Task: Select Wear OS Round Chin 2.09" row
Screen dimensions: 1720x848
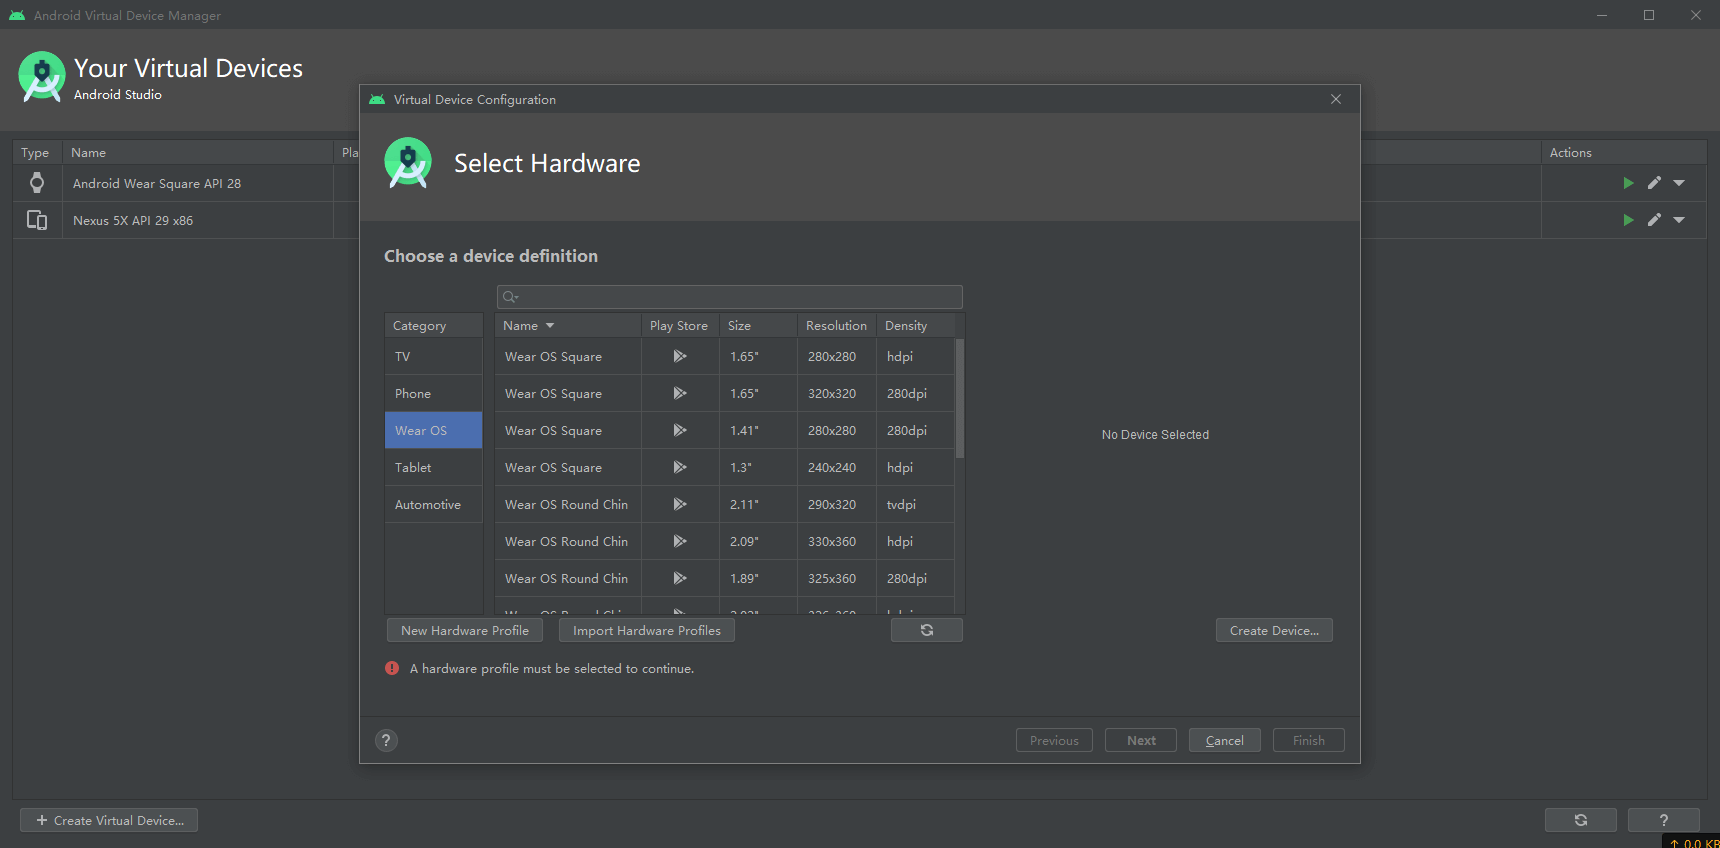Action: (x=725, y=541)
